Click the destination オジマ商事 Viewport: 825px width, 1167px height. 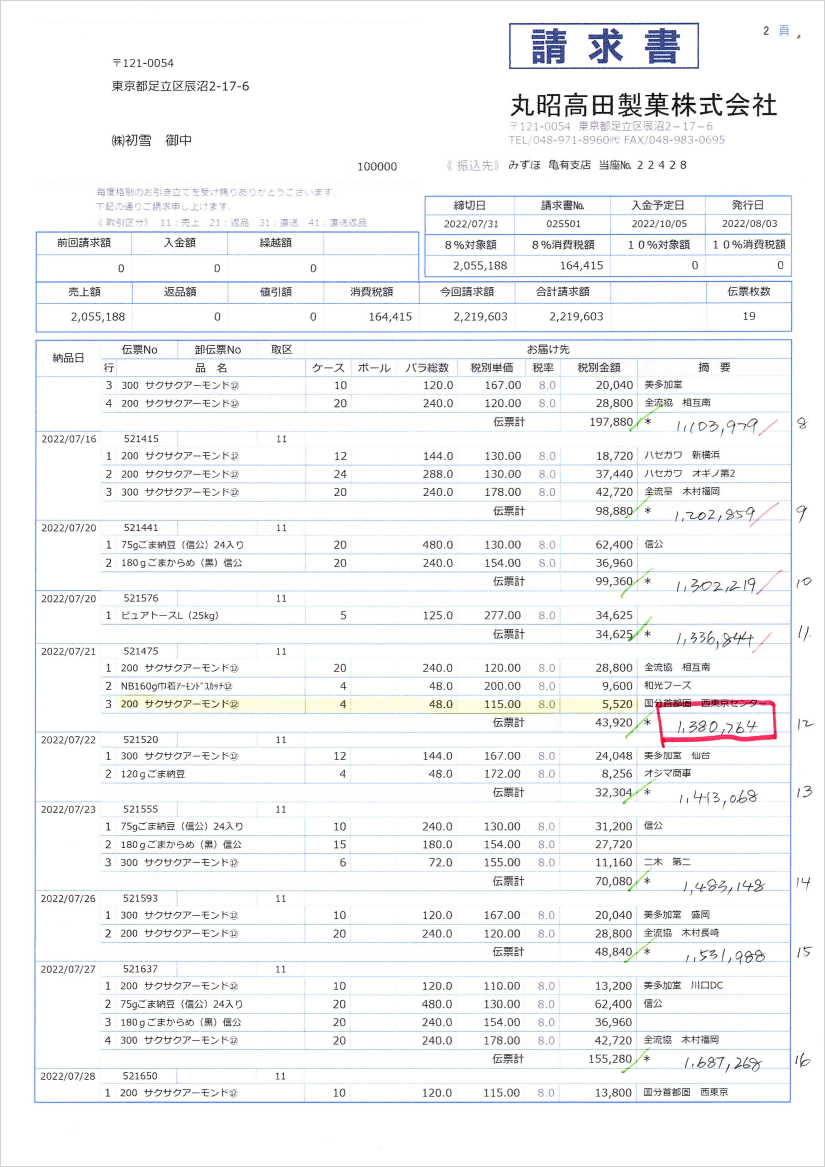(667, 774)
